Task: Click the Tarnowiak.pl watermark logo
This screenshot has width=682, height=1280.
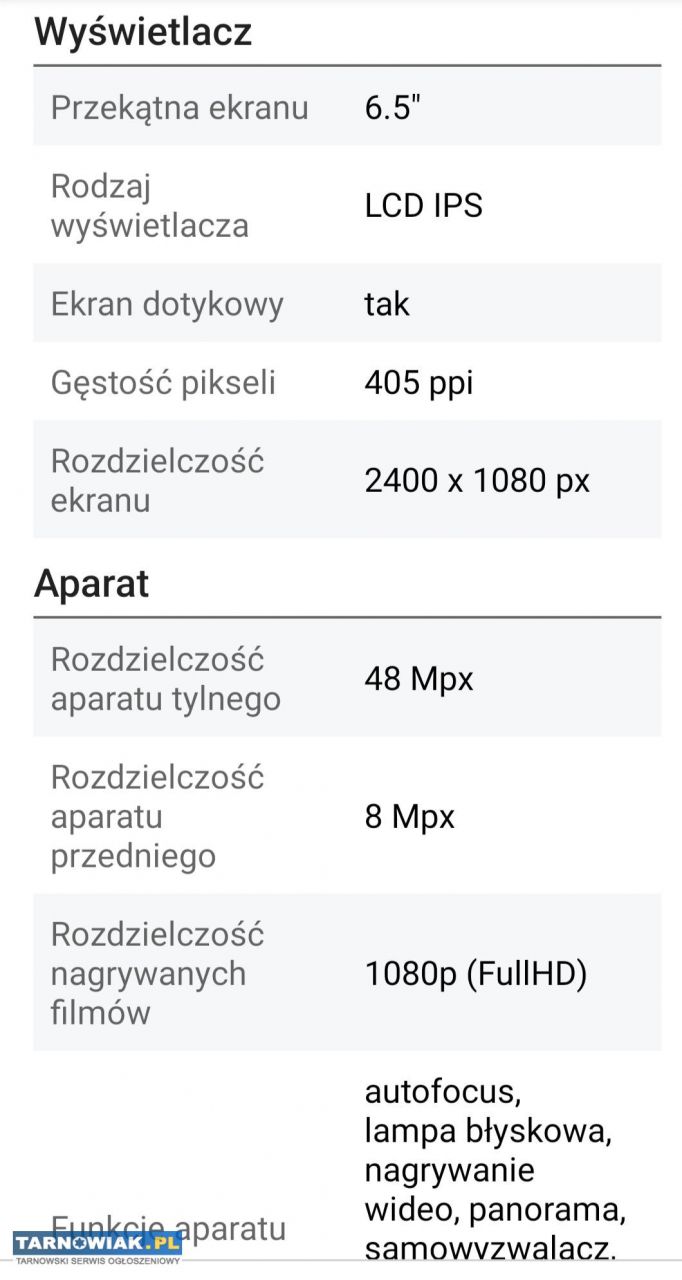Action: point(97,1245)
